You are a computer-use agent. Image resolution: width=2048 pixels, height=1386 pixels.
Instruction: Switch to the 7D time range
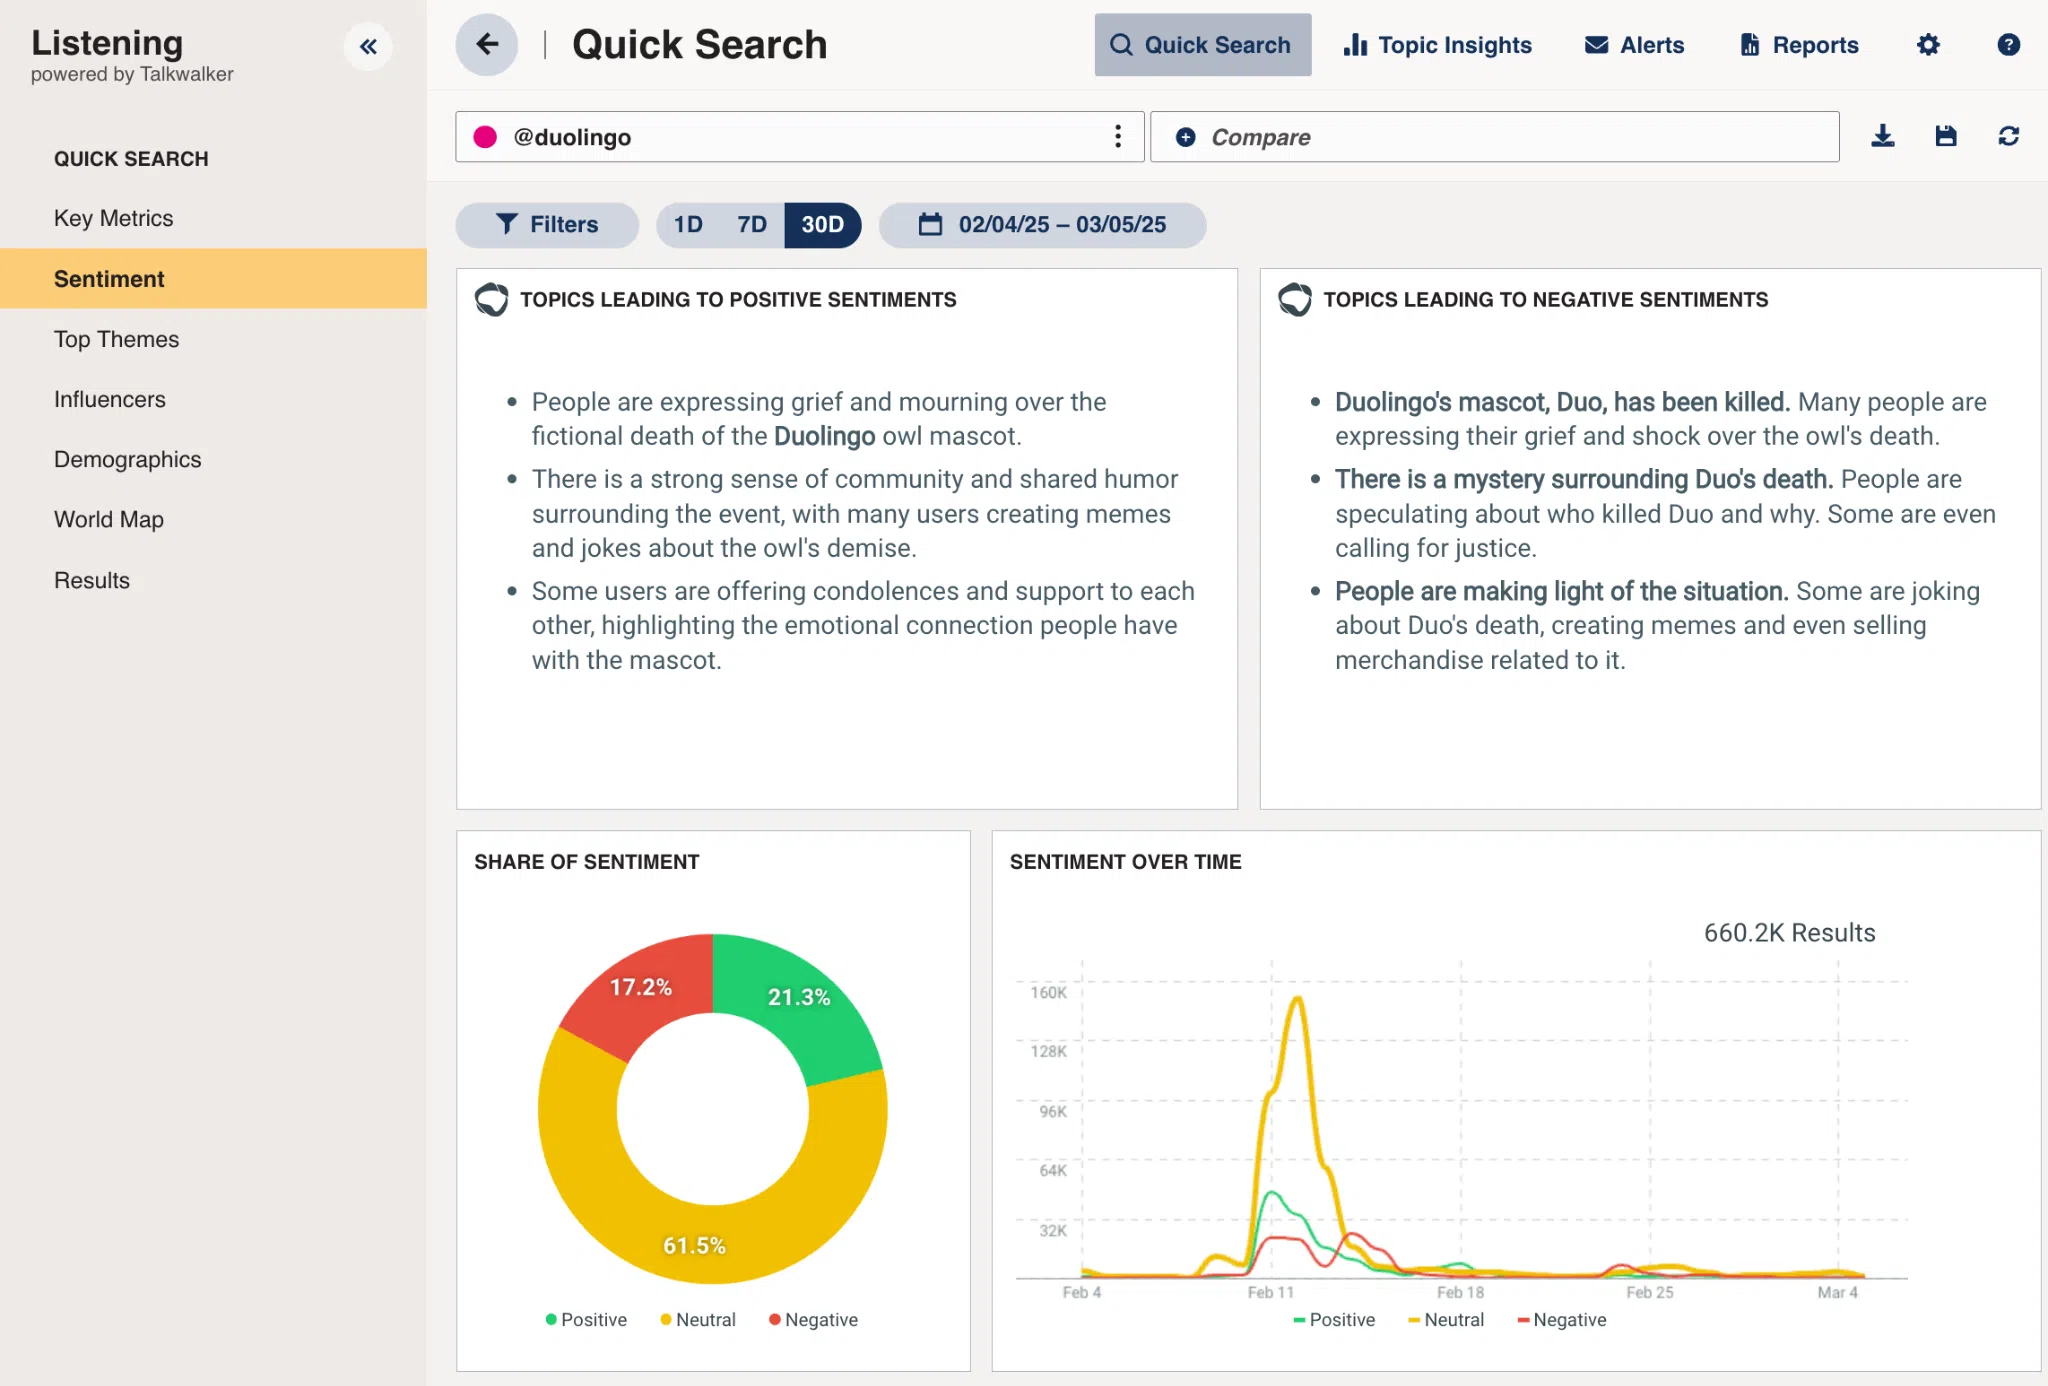750,225
